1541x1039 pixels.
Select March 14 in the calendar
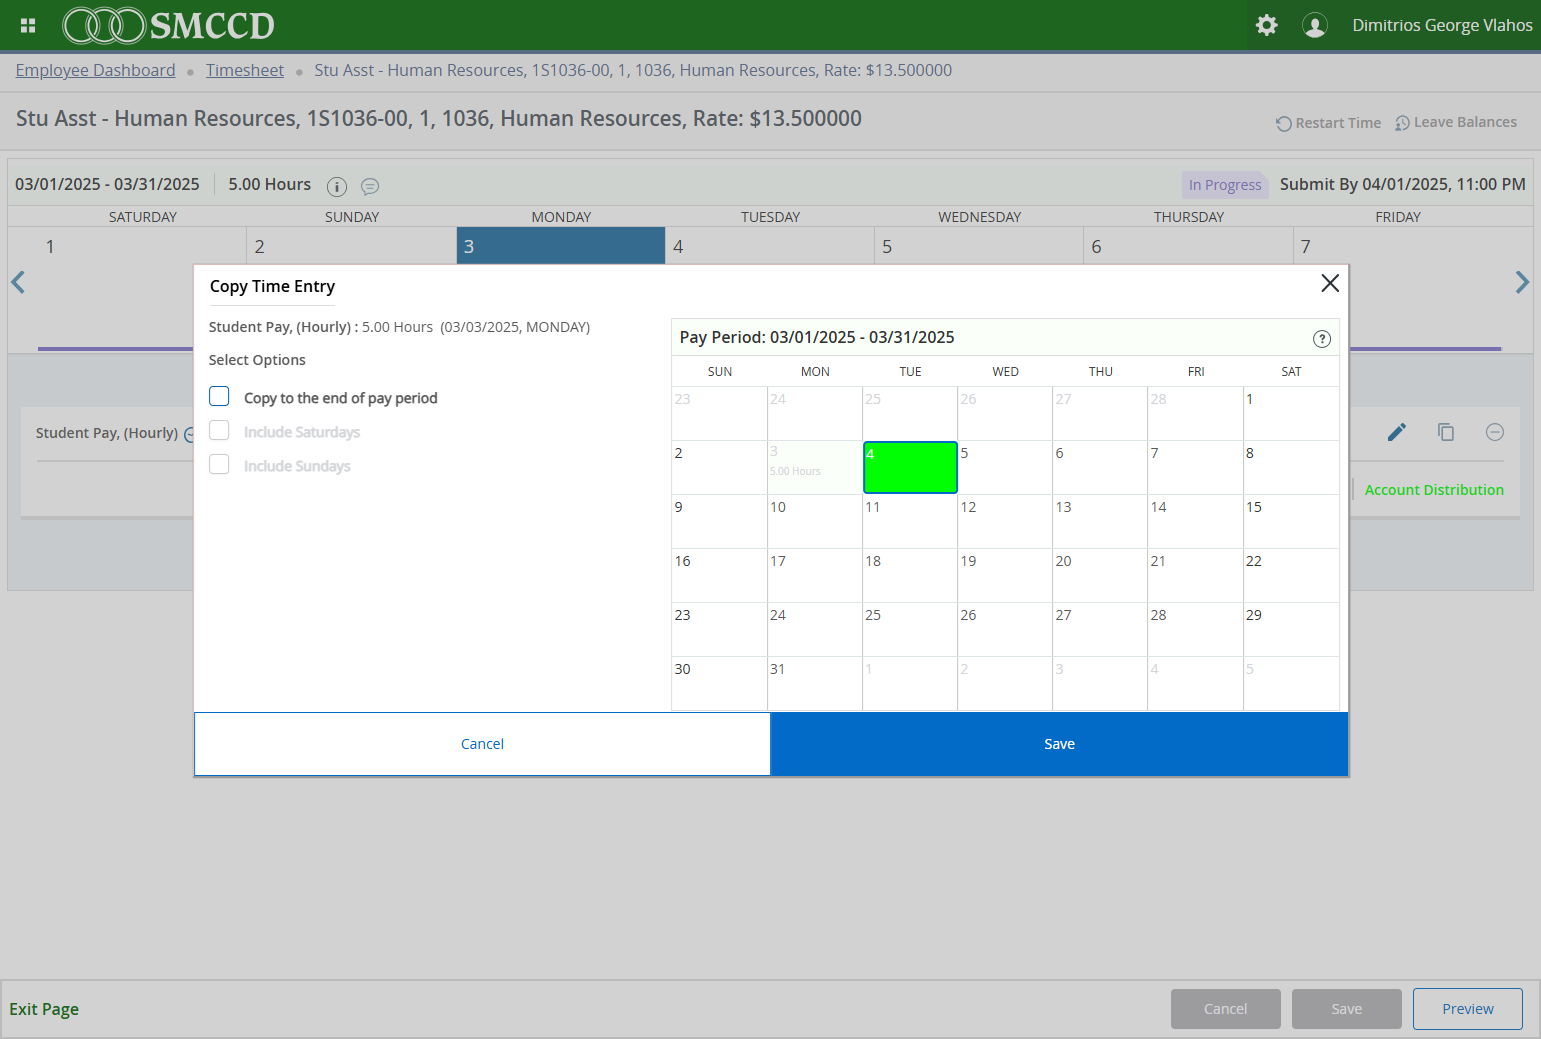[x=1195, y=521]
